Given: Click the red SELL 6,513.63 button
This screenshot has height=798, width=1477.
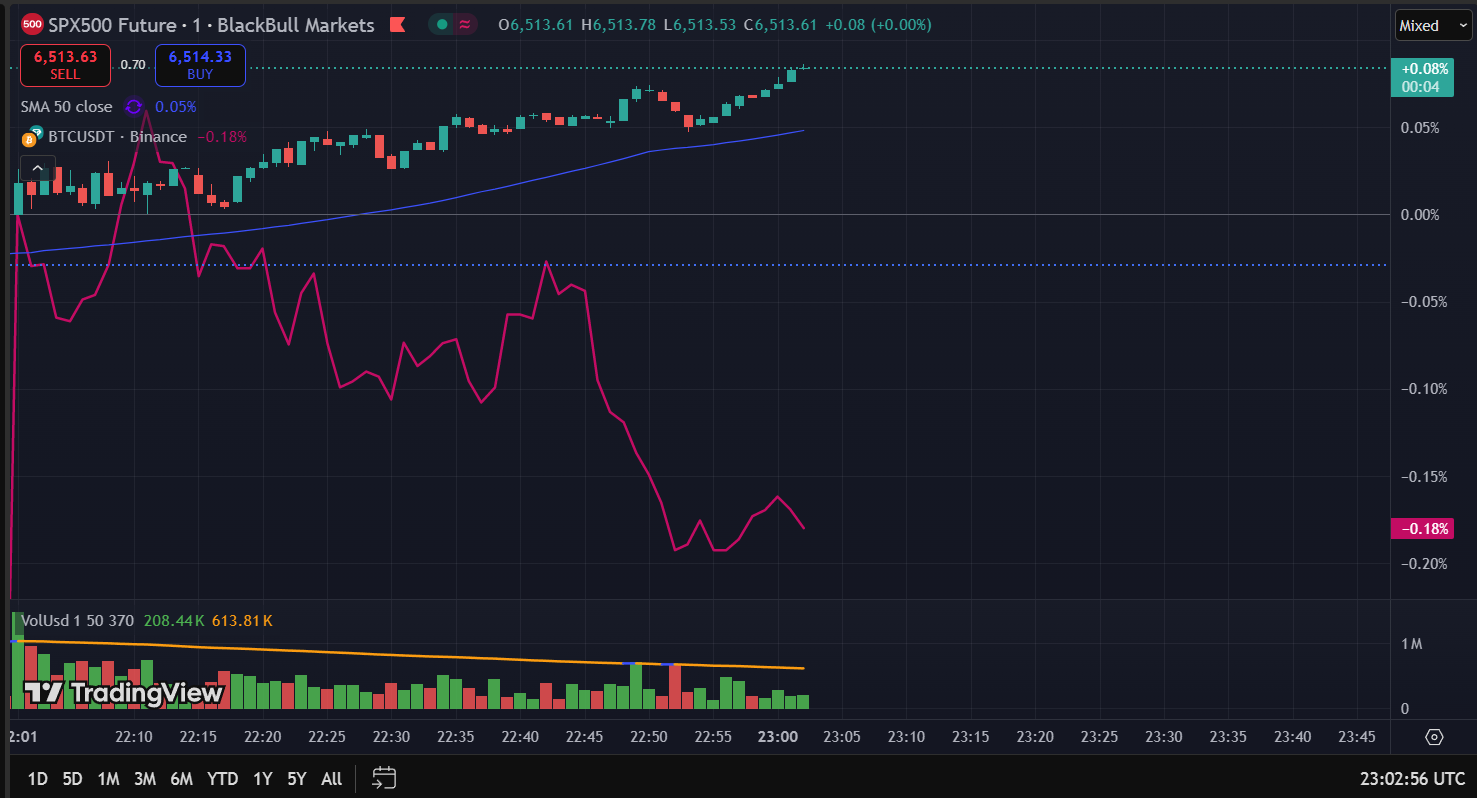Looking at the screenshot, I should pyautogui.click(x=66, y=65).
